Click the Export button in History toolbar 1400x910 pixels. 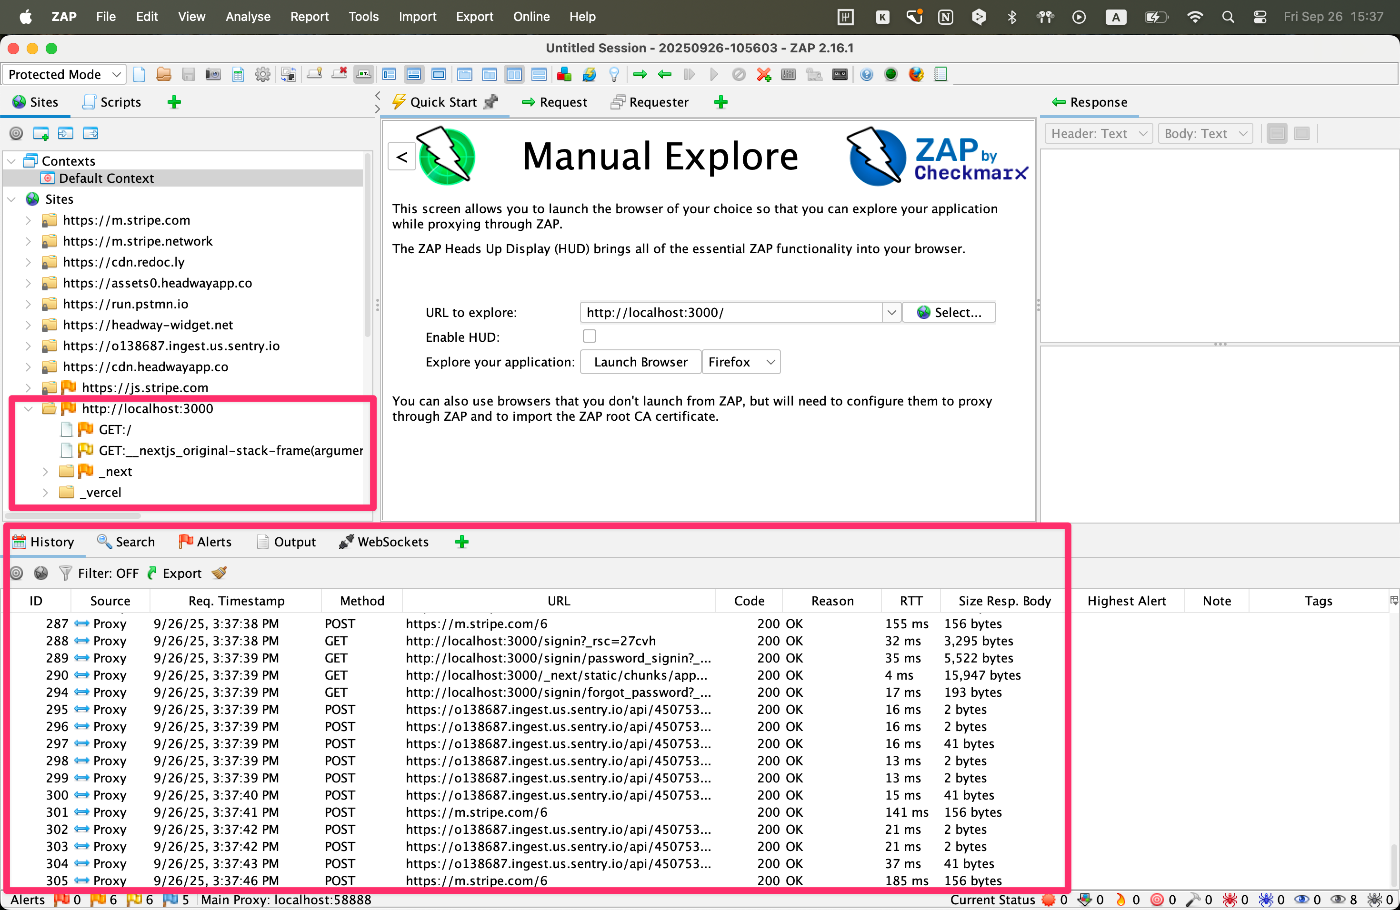(174, 573)
